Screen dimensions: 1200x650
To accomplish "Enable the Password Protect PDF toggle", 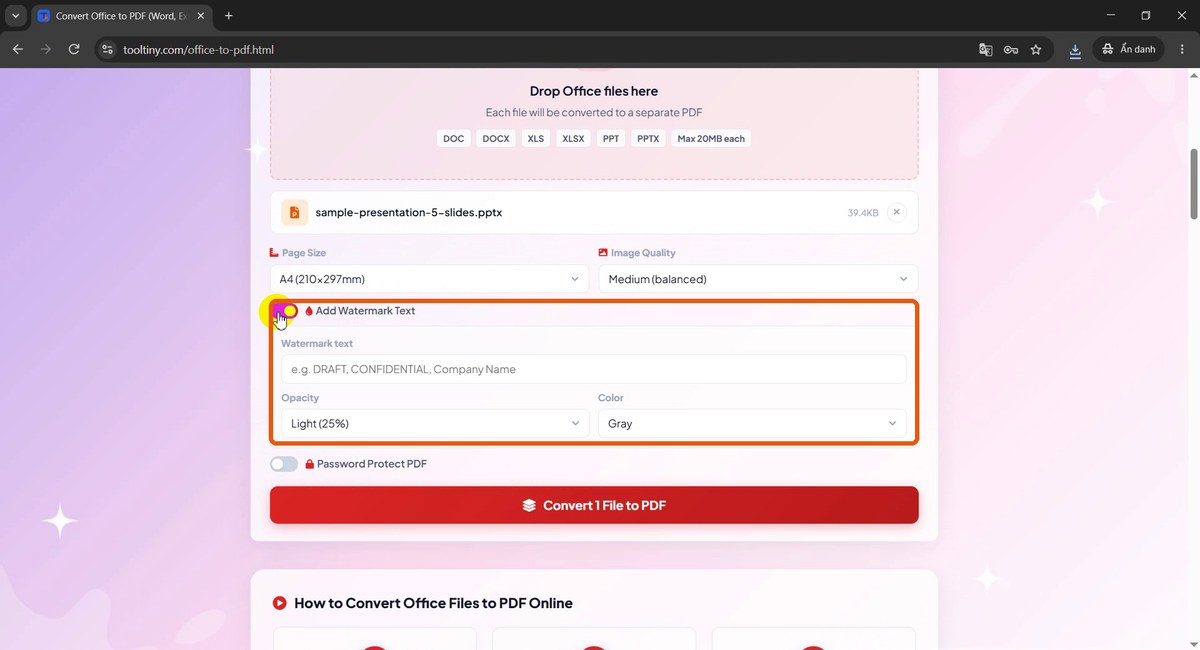I will coord(284,464).
